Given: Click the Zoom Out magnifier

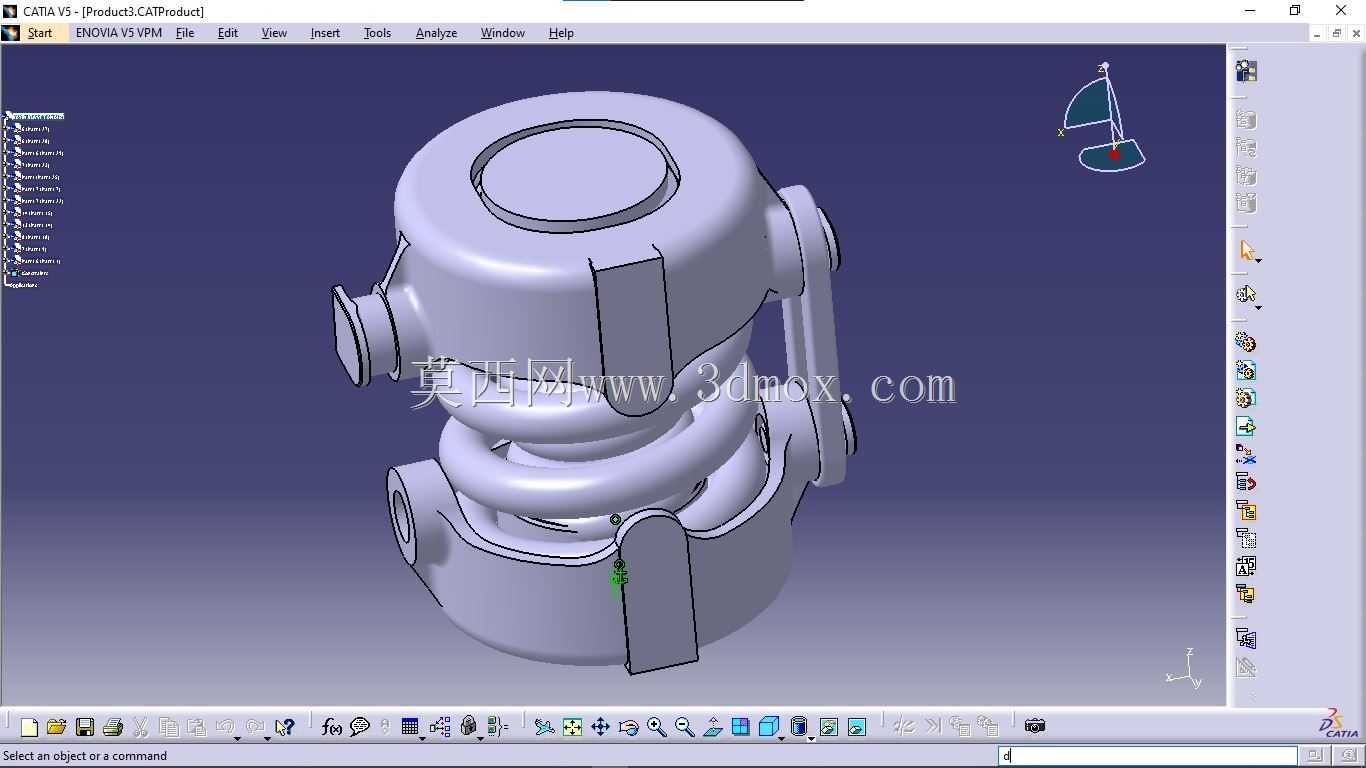Looking at the screenshot, I should [684, 727].
